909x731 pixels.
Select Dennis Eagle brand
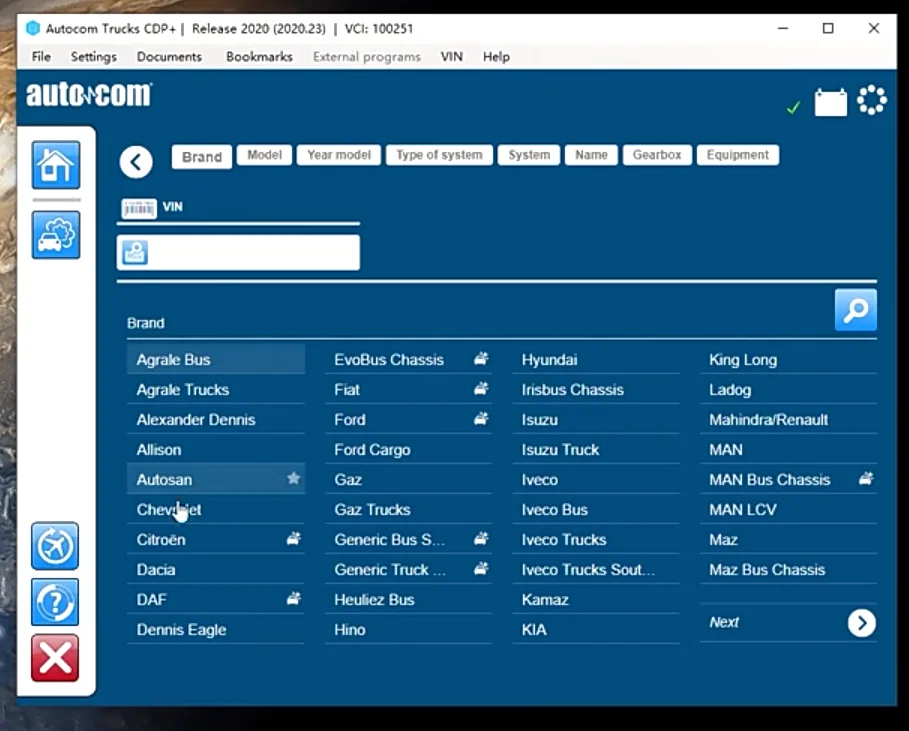coord(216,630)
